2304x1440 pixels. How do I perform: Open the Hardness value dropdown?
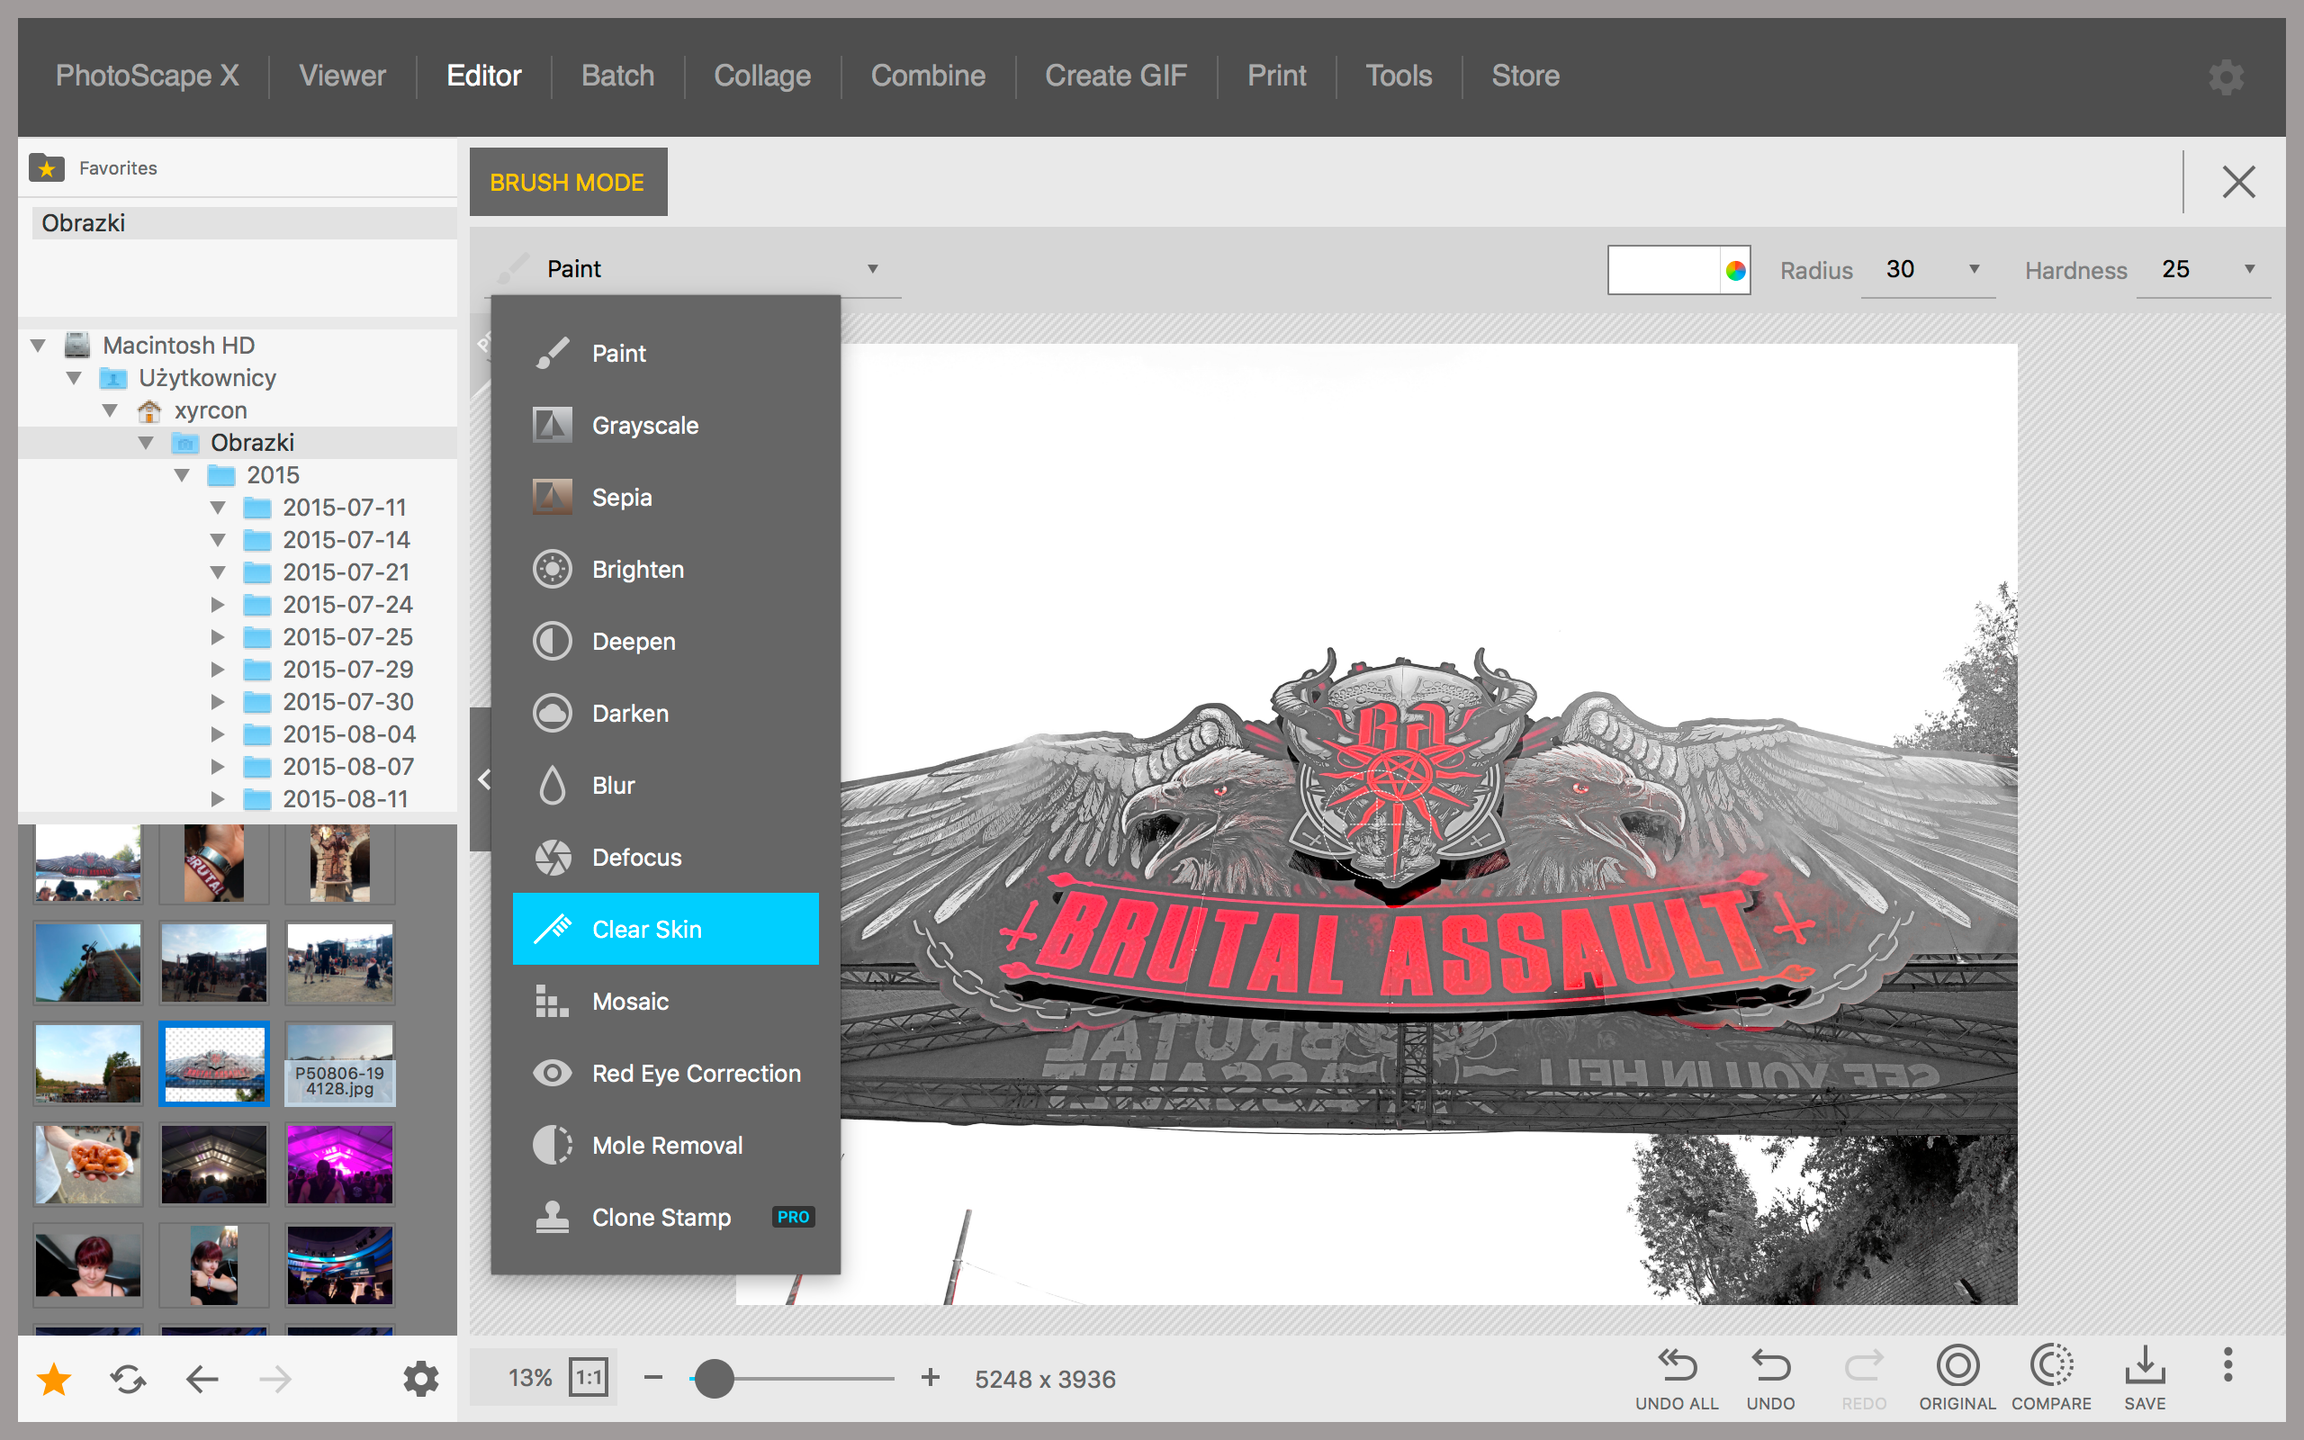(2204, 269)
